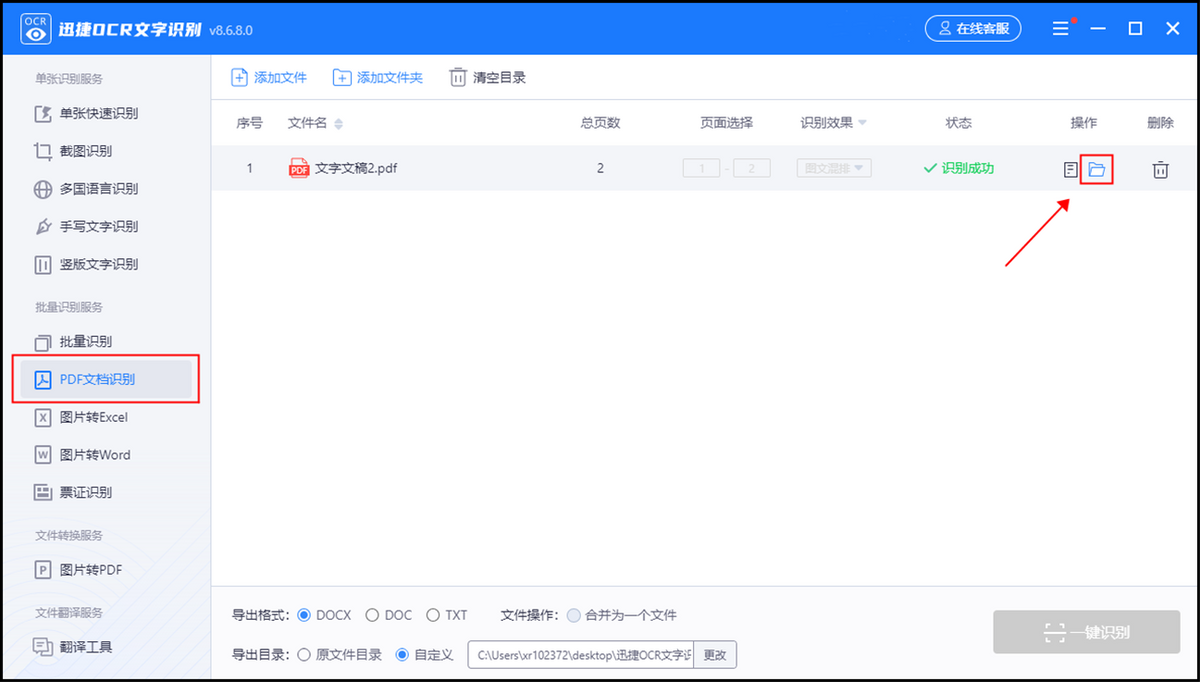Viewport: 1200px width, 682px height.
Task: Click the 页面选择 column header
Action: pos(727,123)
